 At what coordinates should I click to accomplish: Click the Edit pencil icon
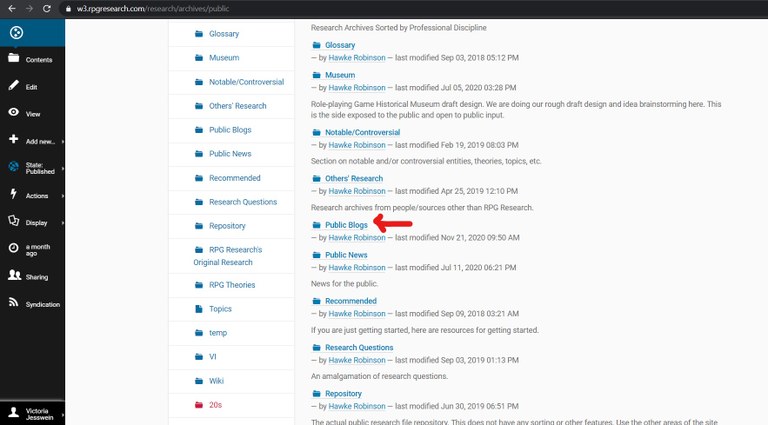point(14,86)
